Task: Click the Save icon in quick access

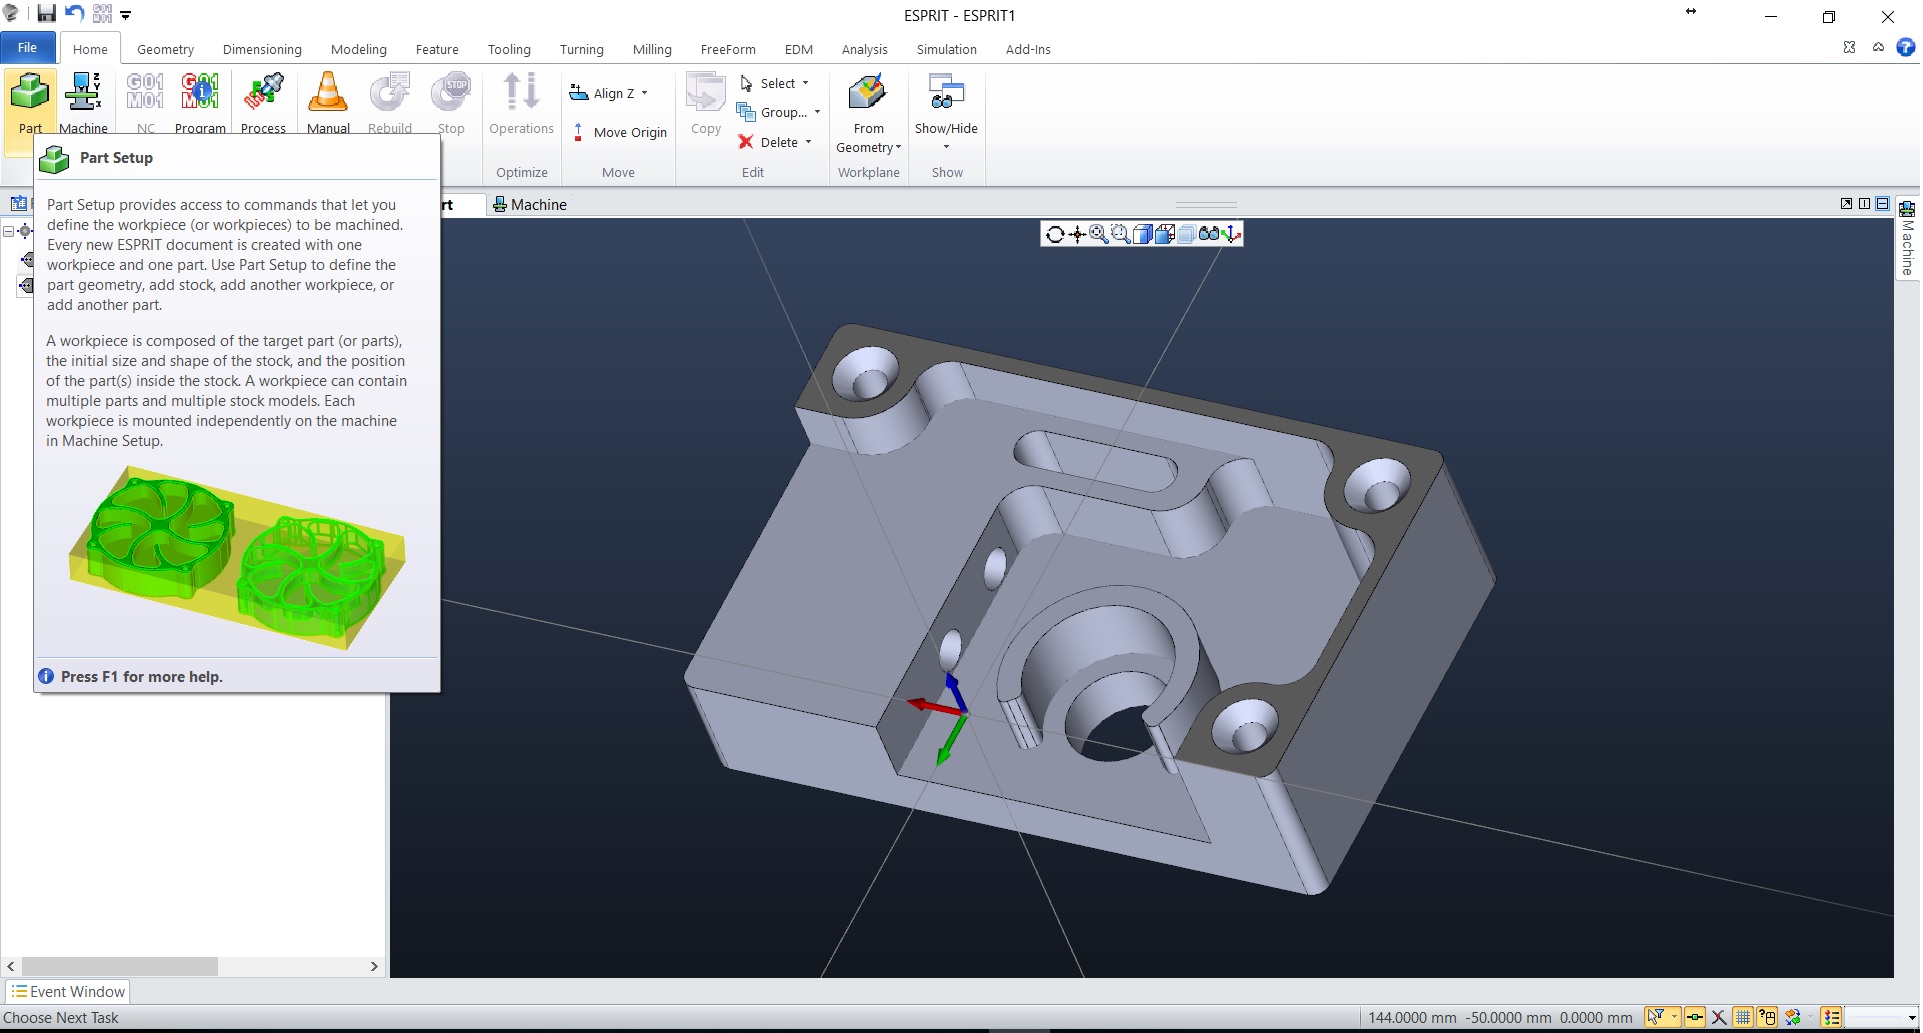Action: 47,14
